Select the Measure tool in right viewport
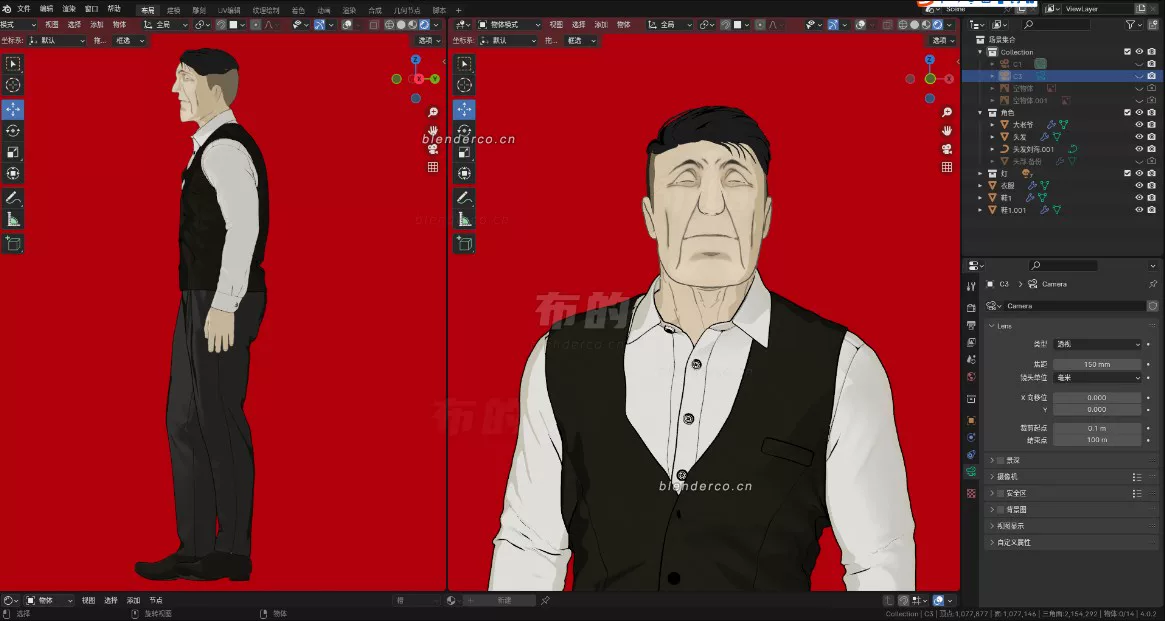 coord(464,219)
